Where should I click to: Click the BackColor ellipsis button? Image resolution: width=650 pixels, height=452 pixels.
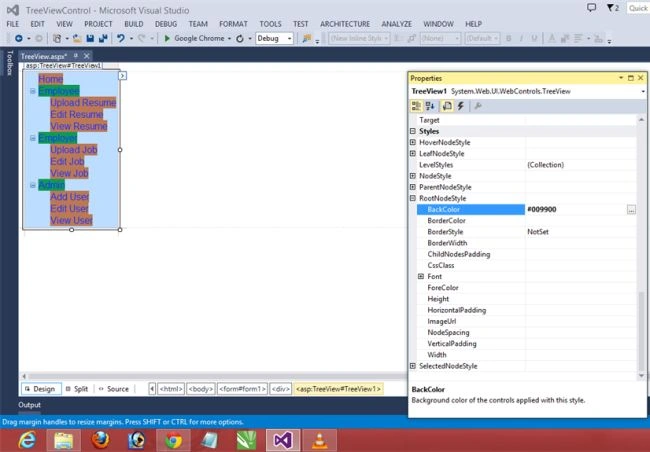[x=631, y=209]
